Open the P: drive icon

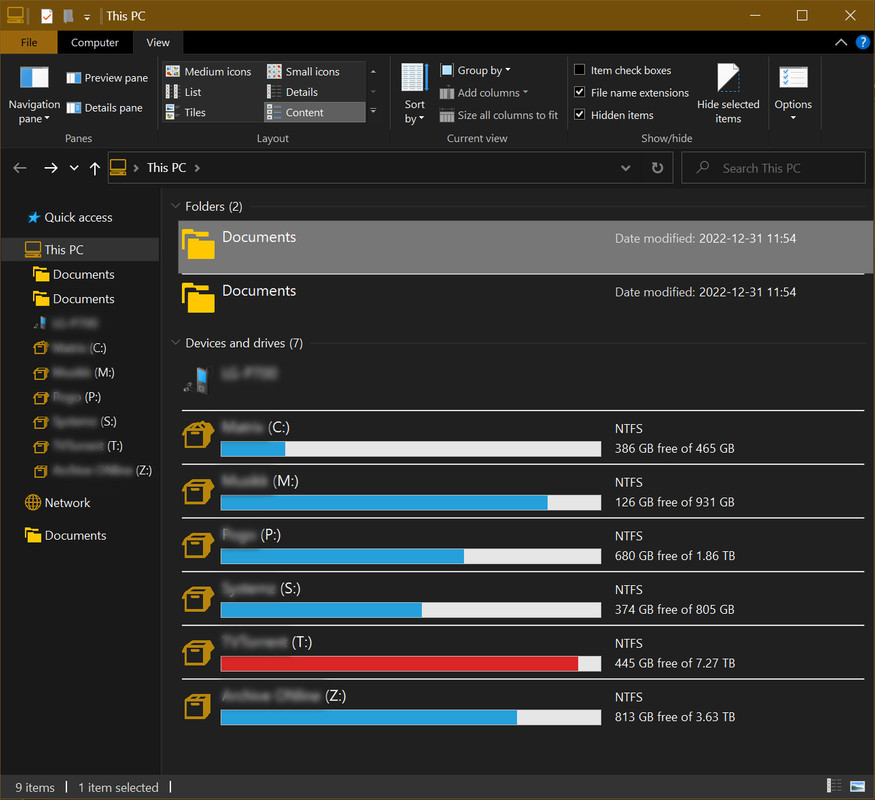click(198, 544)
